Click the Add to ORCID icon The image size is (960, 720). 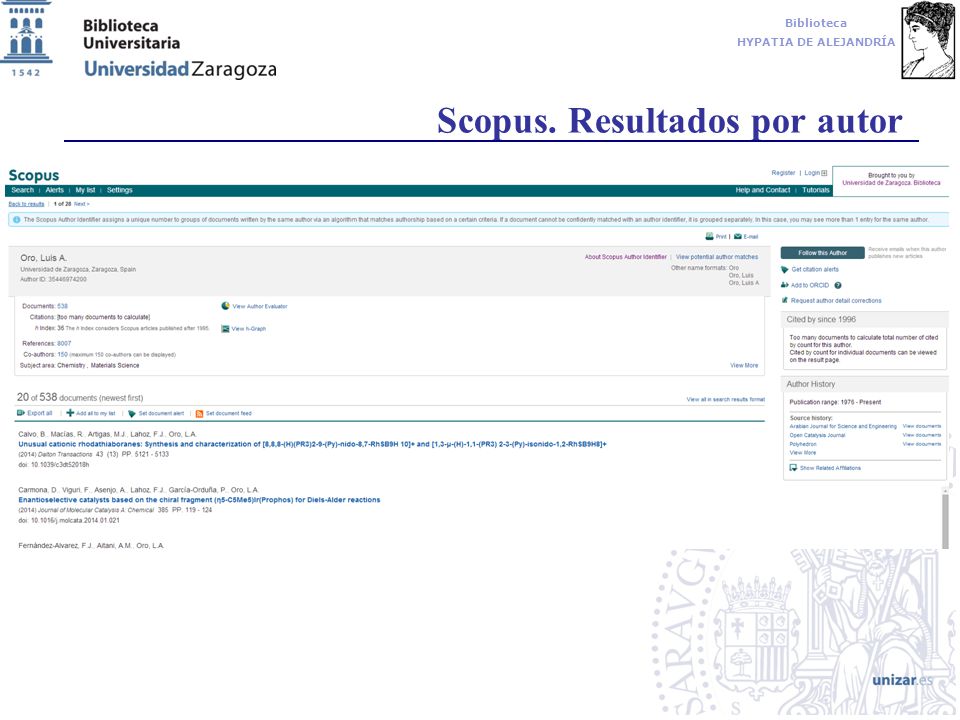pyautogui.click(x=785, y=285)
